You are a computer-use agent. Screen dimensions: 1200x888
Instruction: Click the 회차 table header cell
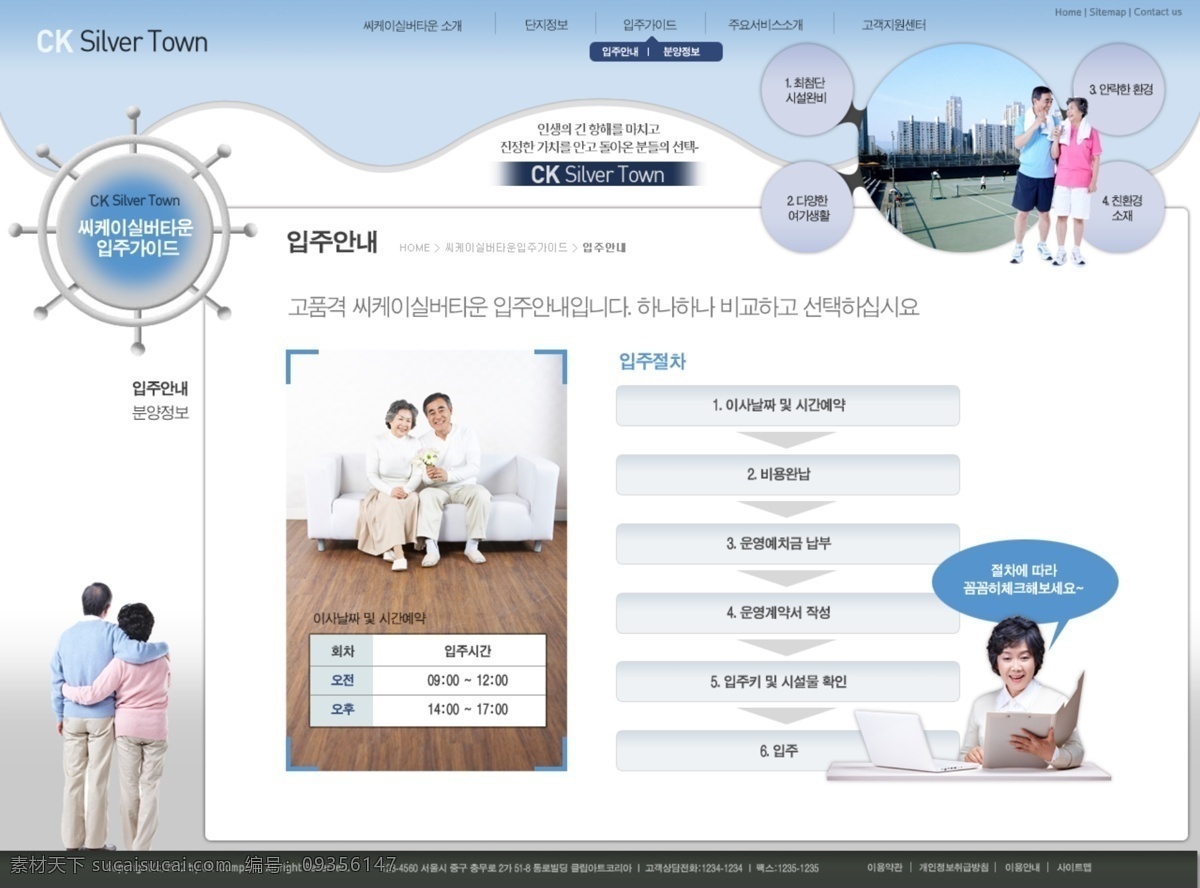(x=342, y=651)
